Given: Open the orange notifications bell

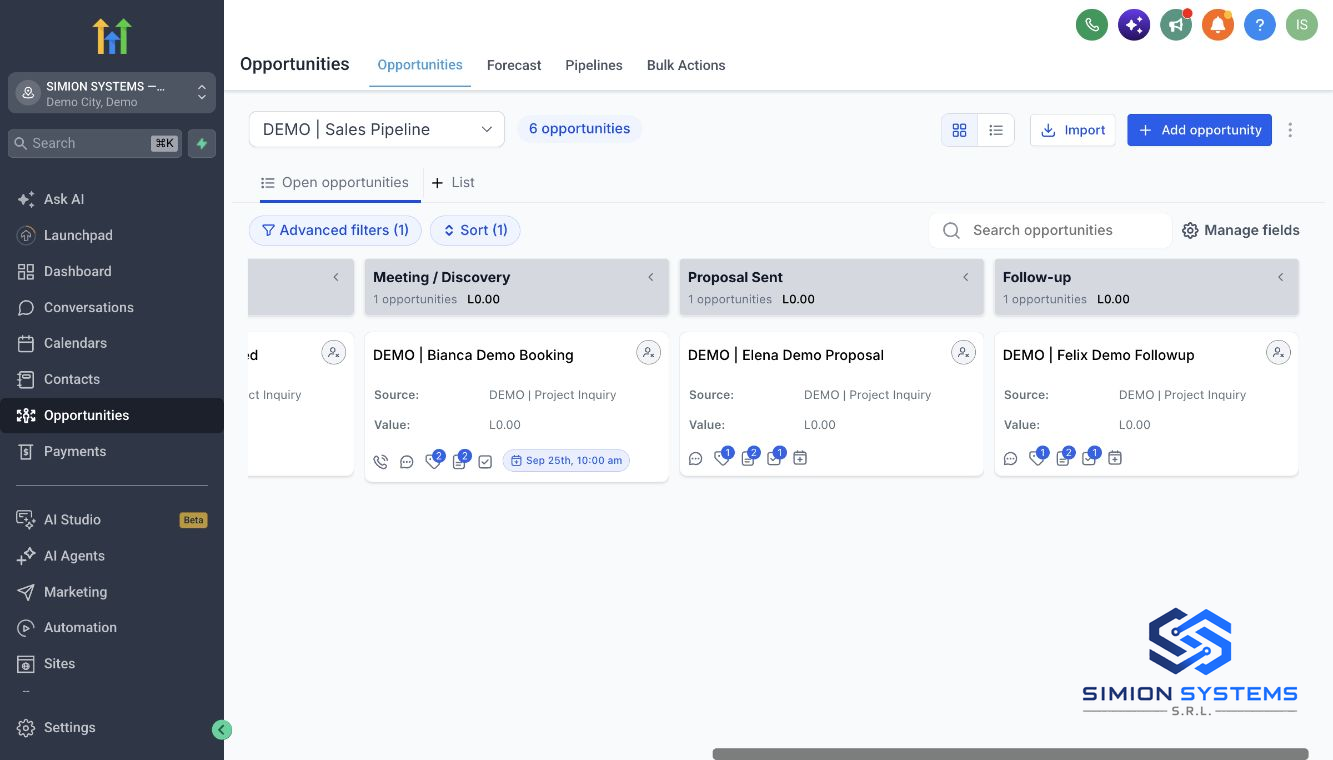Looking at the screenshot, I should coord(1218,25).
